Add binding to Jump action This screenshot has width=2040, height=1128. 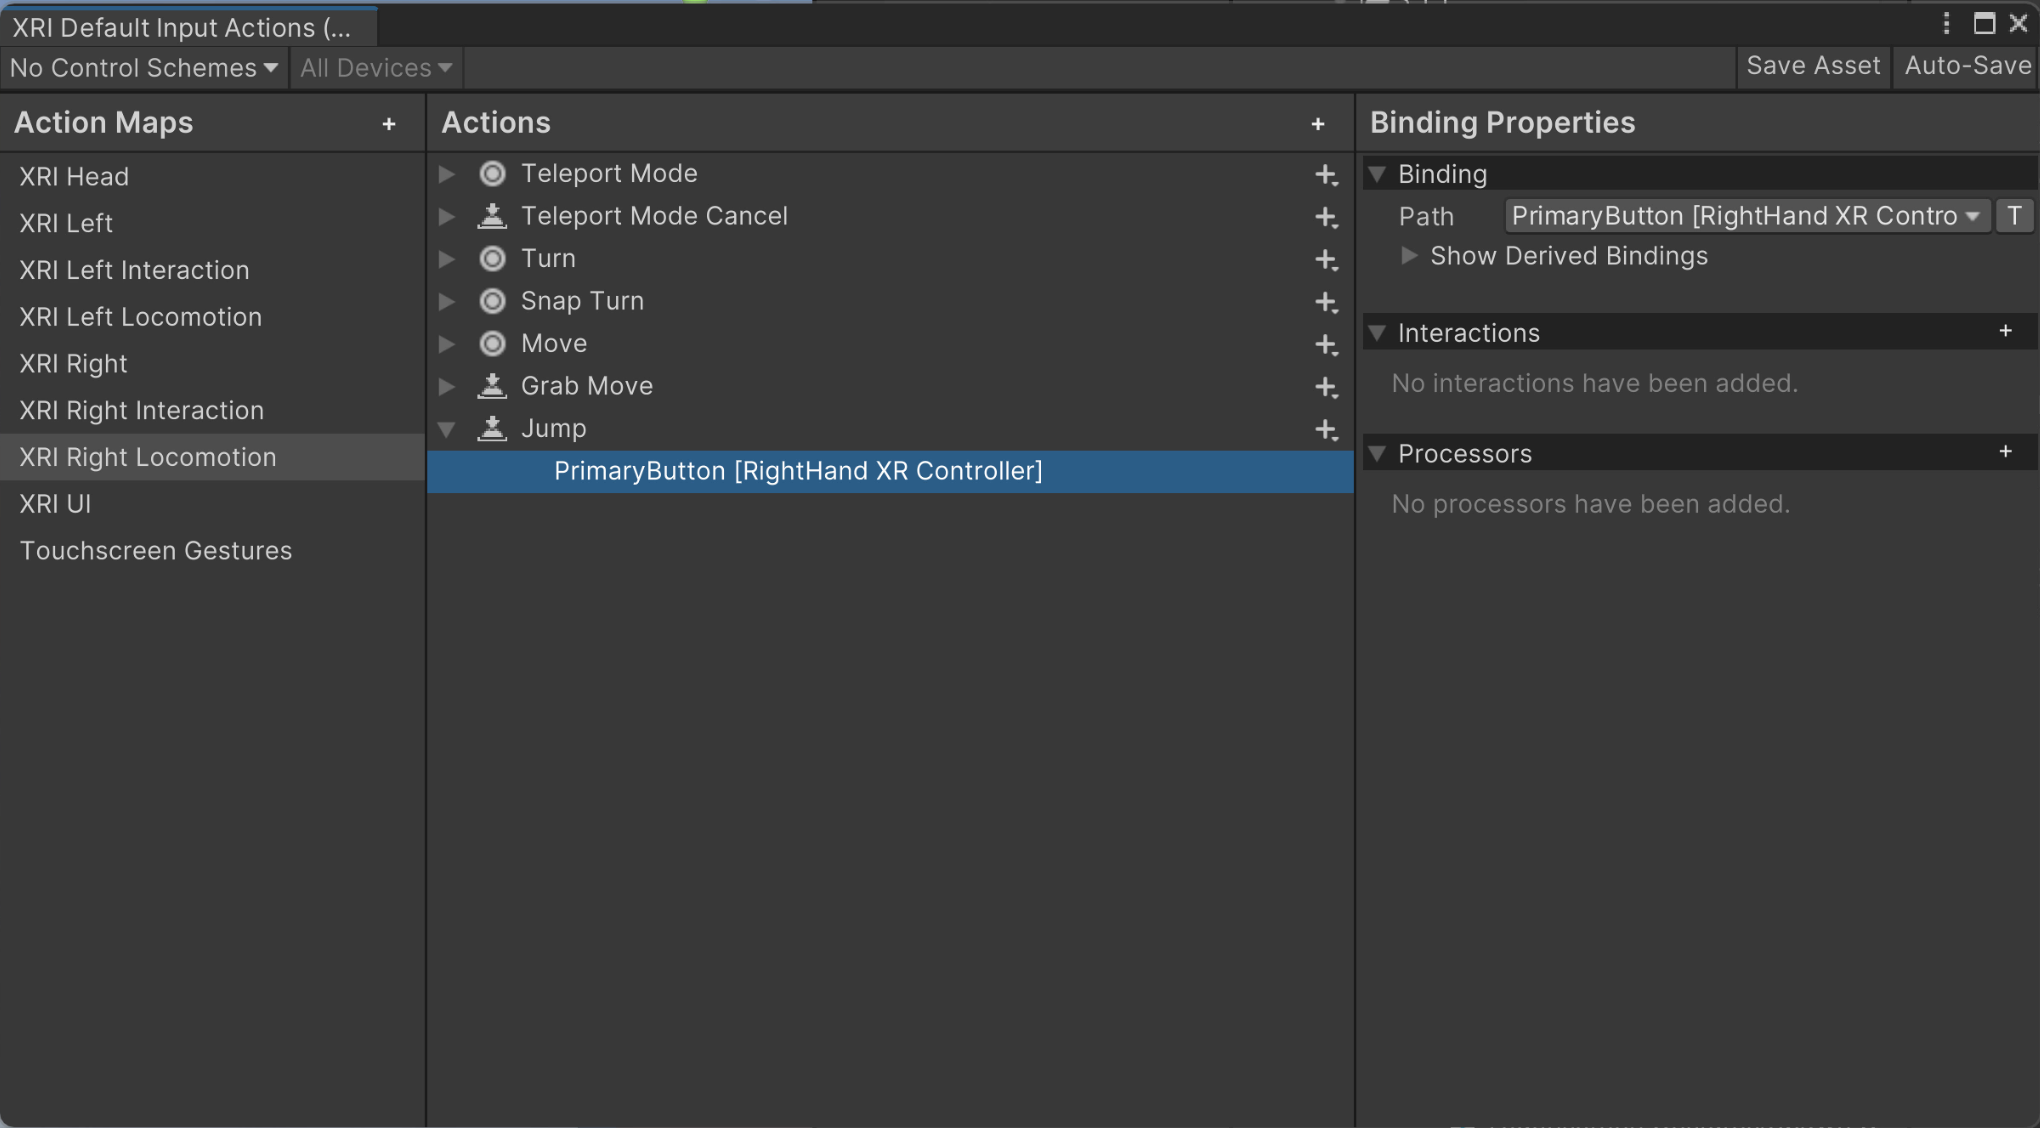click(1326, 430)
